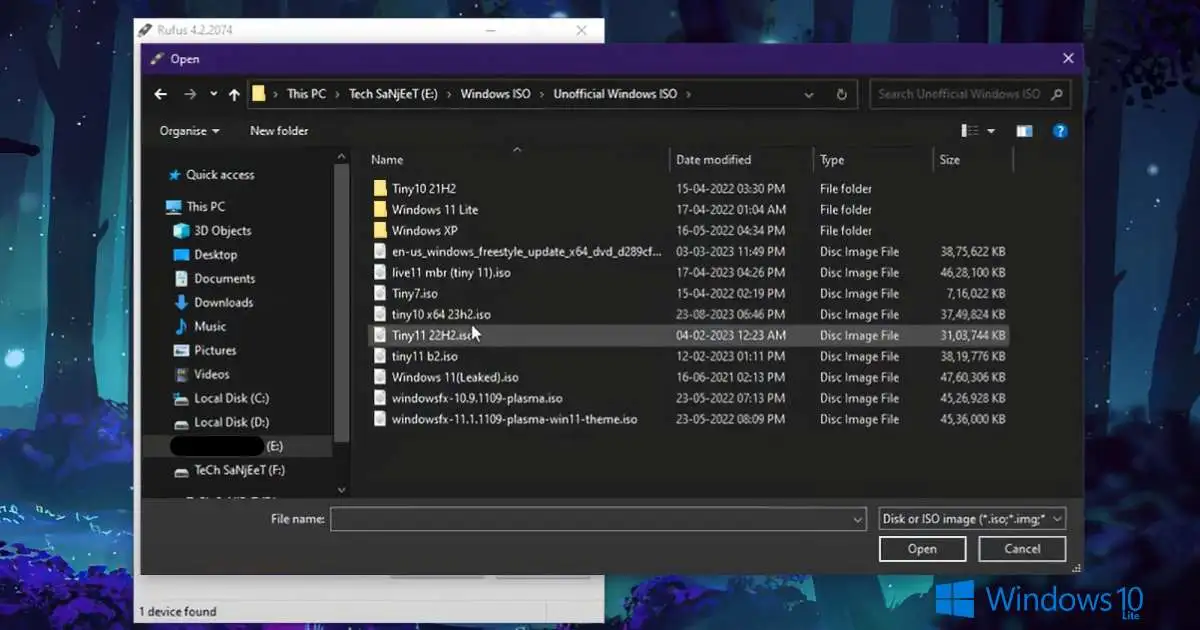Open Music in navigation pane
This screenshot has width=1200, height=630.
(x=210, y=327)
